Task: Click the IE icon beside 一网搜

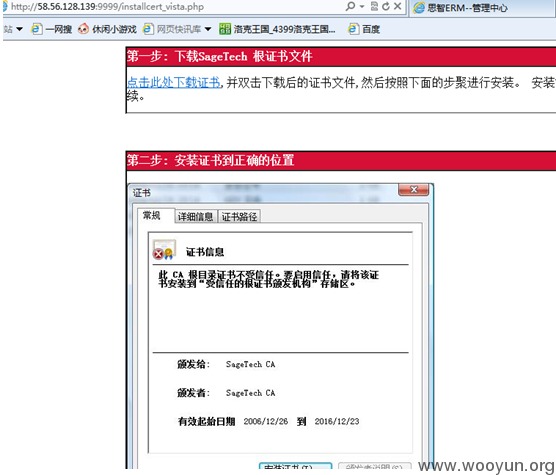Action: click(x=37, y=29)
